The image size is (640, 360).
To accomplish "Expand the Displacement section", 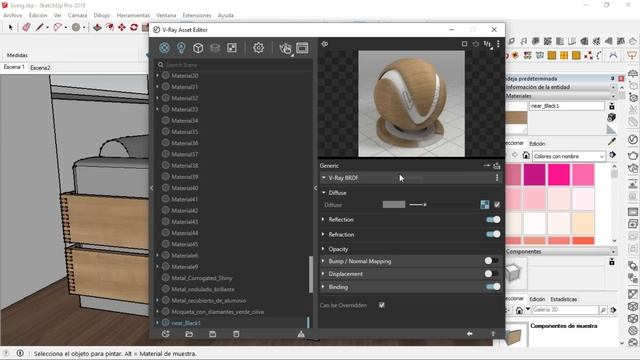I will click(x=323, y=274).
